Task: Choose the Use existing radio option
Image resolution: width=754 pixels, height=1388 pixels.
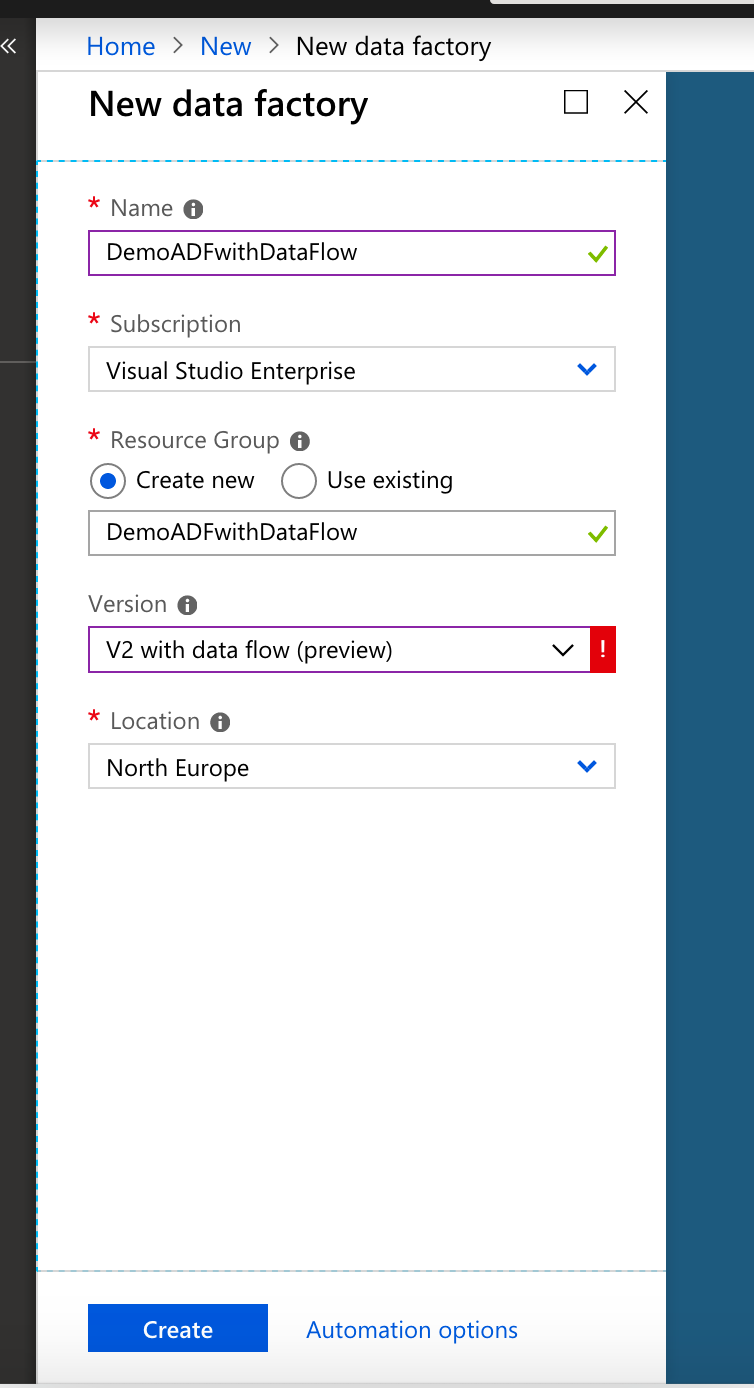Action: [298, 481]
